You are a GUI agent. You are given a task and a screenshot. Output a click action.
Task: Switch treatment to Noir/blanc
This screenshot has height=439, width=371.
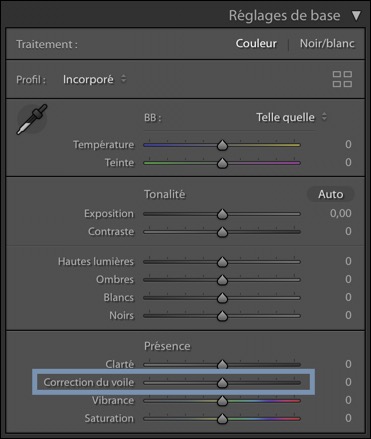(x=327, y=44)
